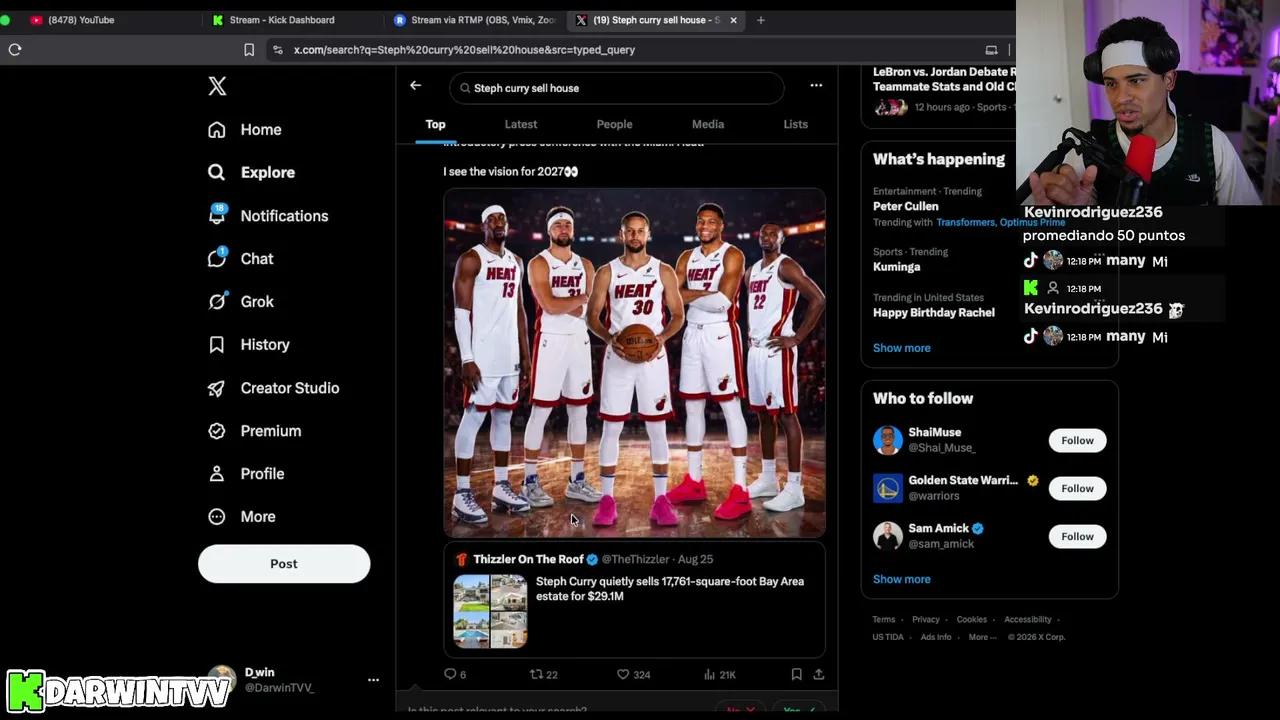The image size is (1280, 720).
Task: Open ShaiMuse profile avatar
Action: pos(887,440)
